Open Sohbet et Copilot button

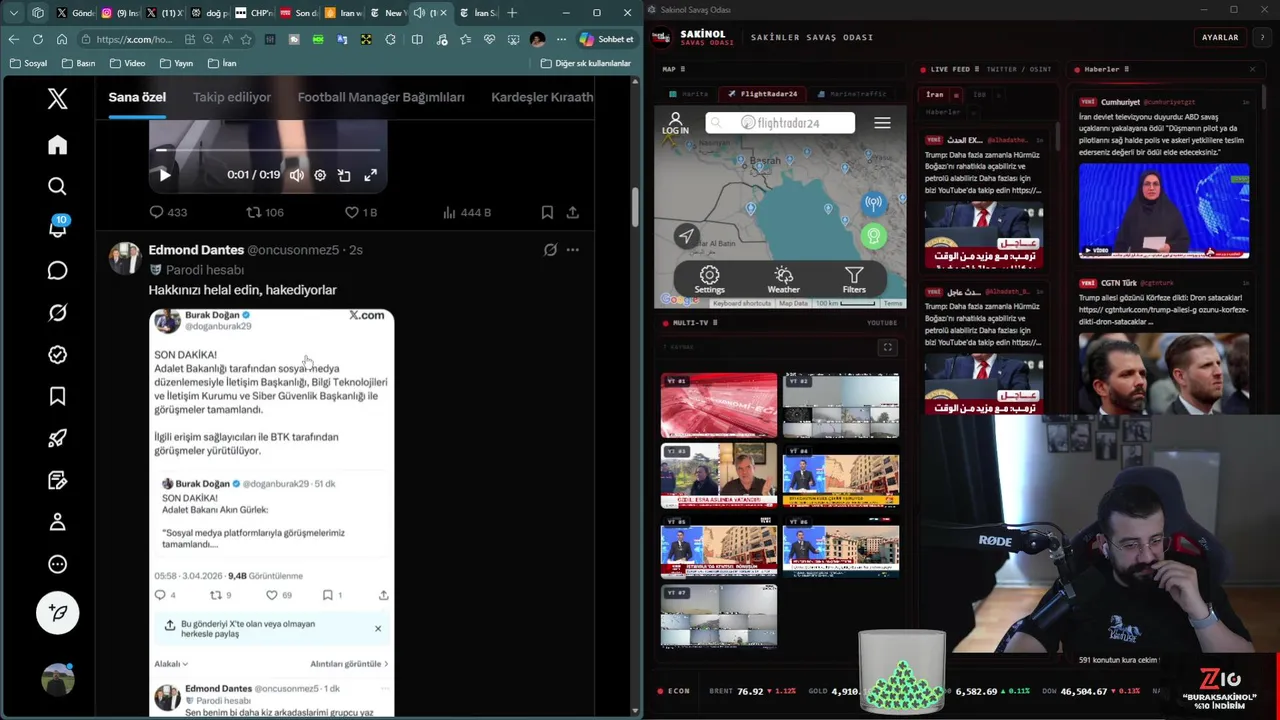[606, 39]
